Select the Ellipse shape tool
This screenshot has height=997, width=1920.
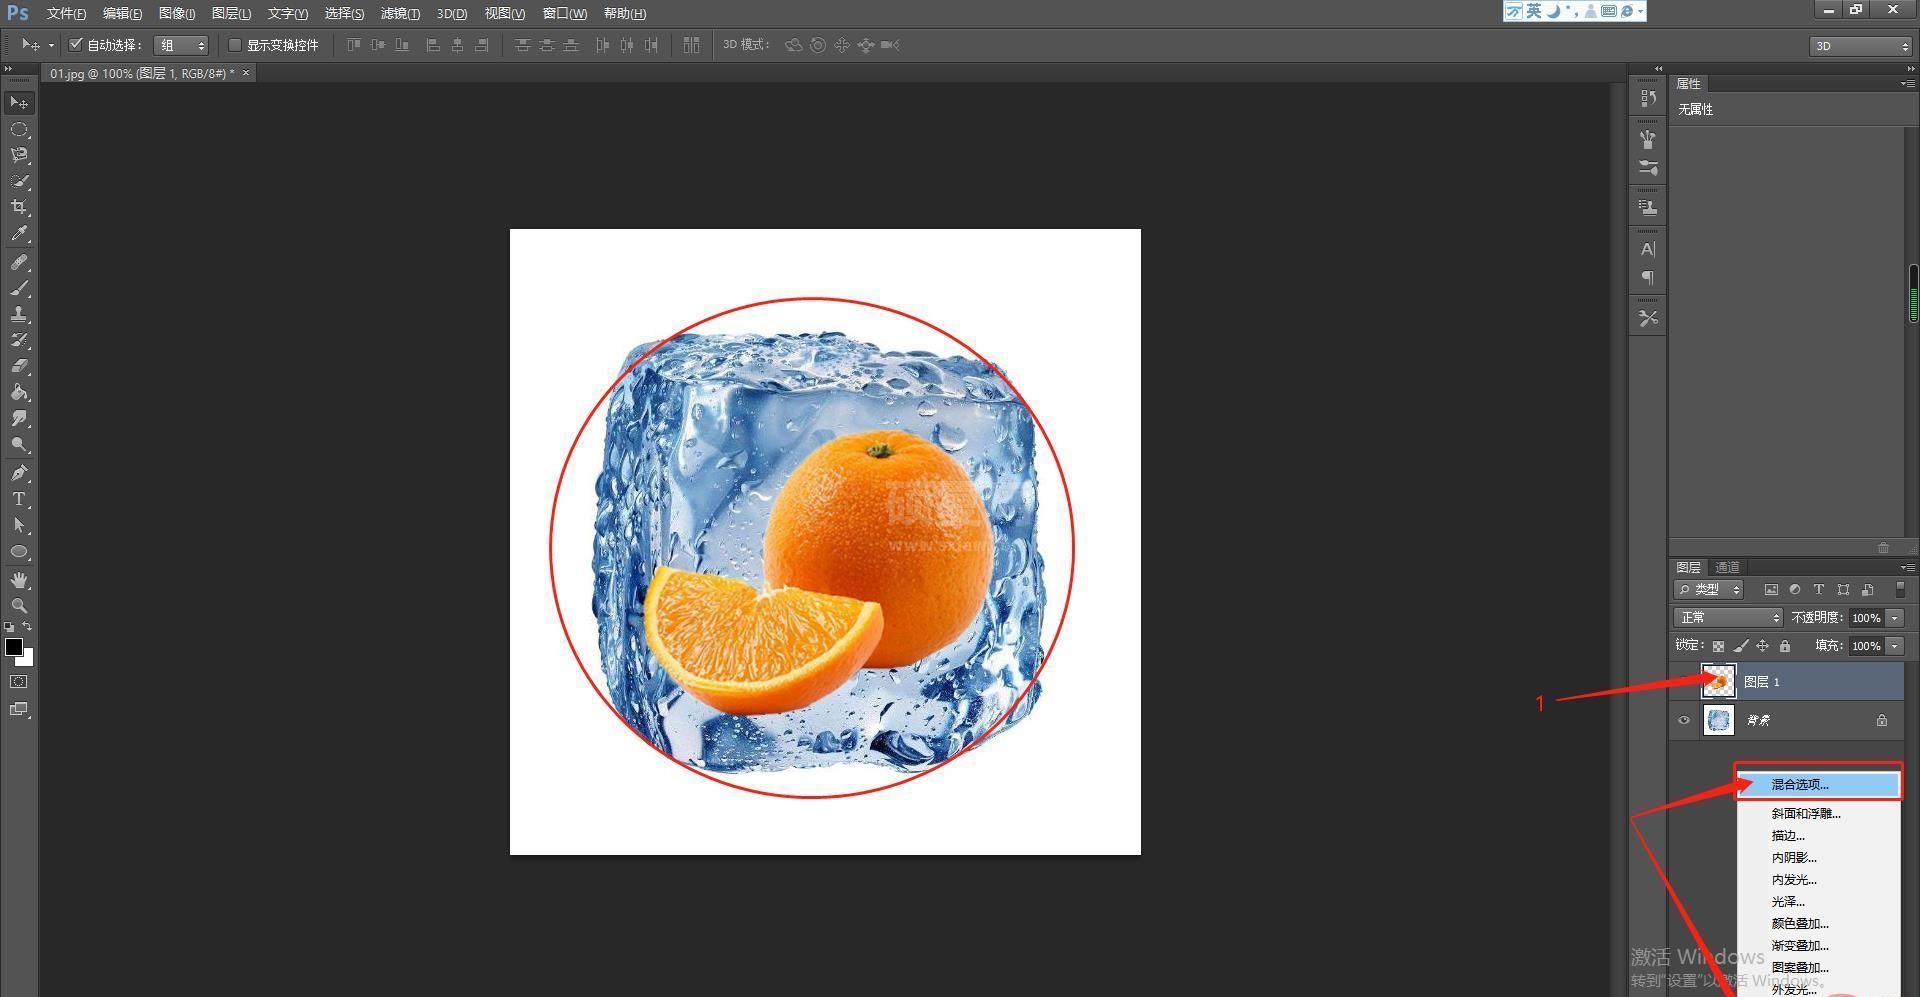click(x=19, y=551)
